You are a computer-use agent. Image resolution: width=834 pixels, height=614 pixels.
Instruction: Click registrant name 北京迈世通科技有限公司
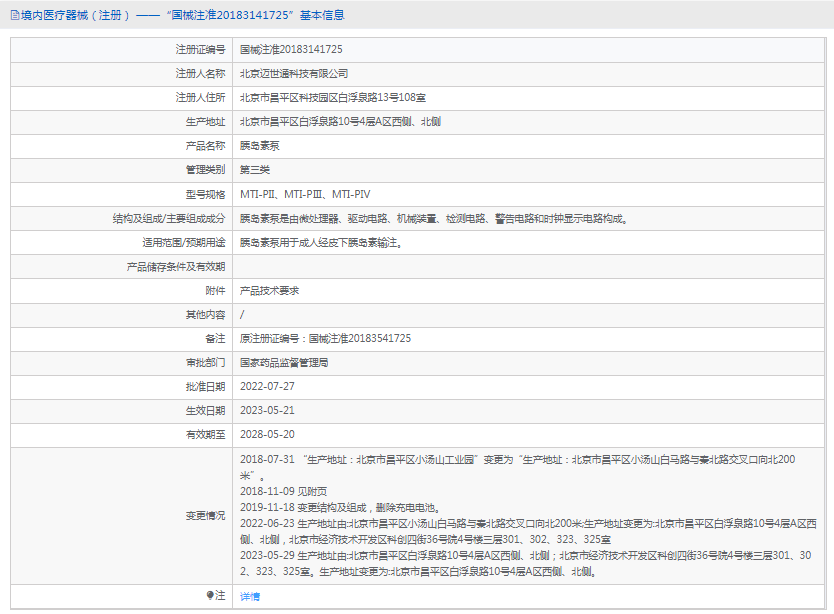[294, 73]
